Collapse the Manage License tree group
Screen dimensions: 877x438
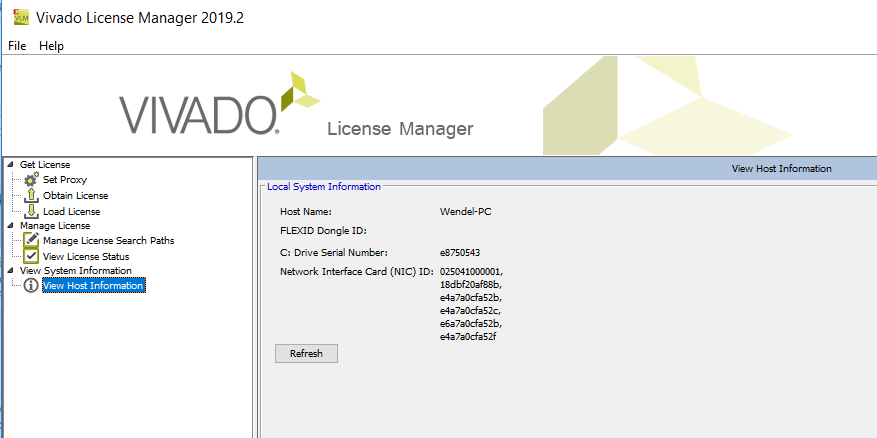(x=10, y=226)
